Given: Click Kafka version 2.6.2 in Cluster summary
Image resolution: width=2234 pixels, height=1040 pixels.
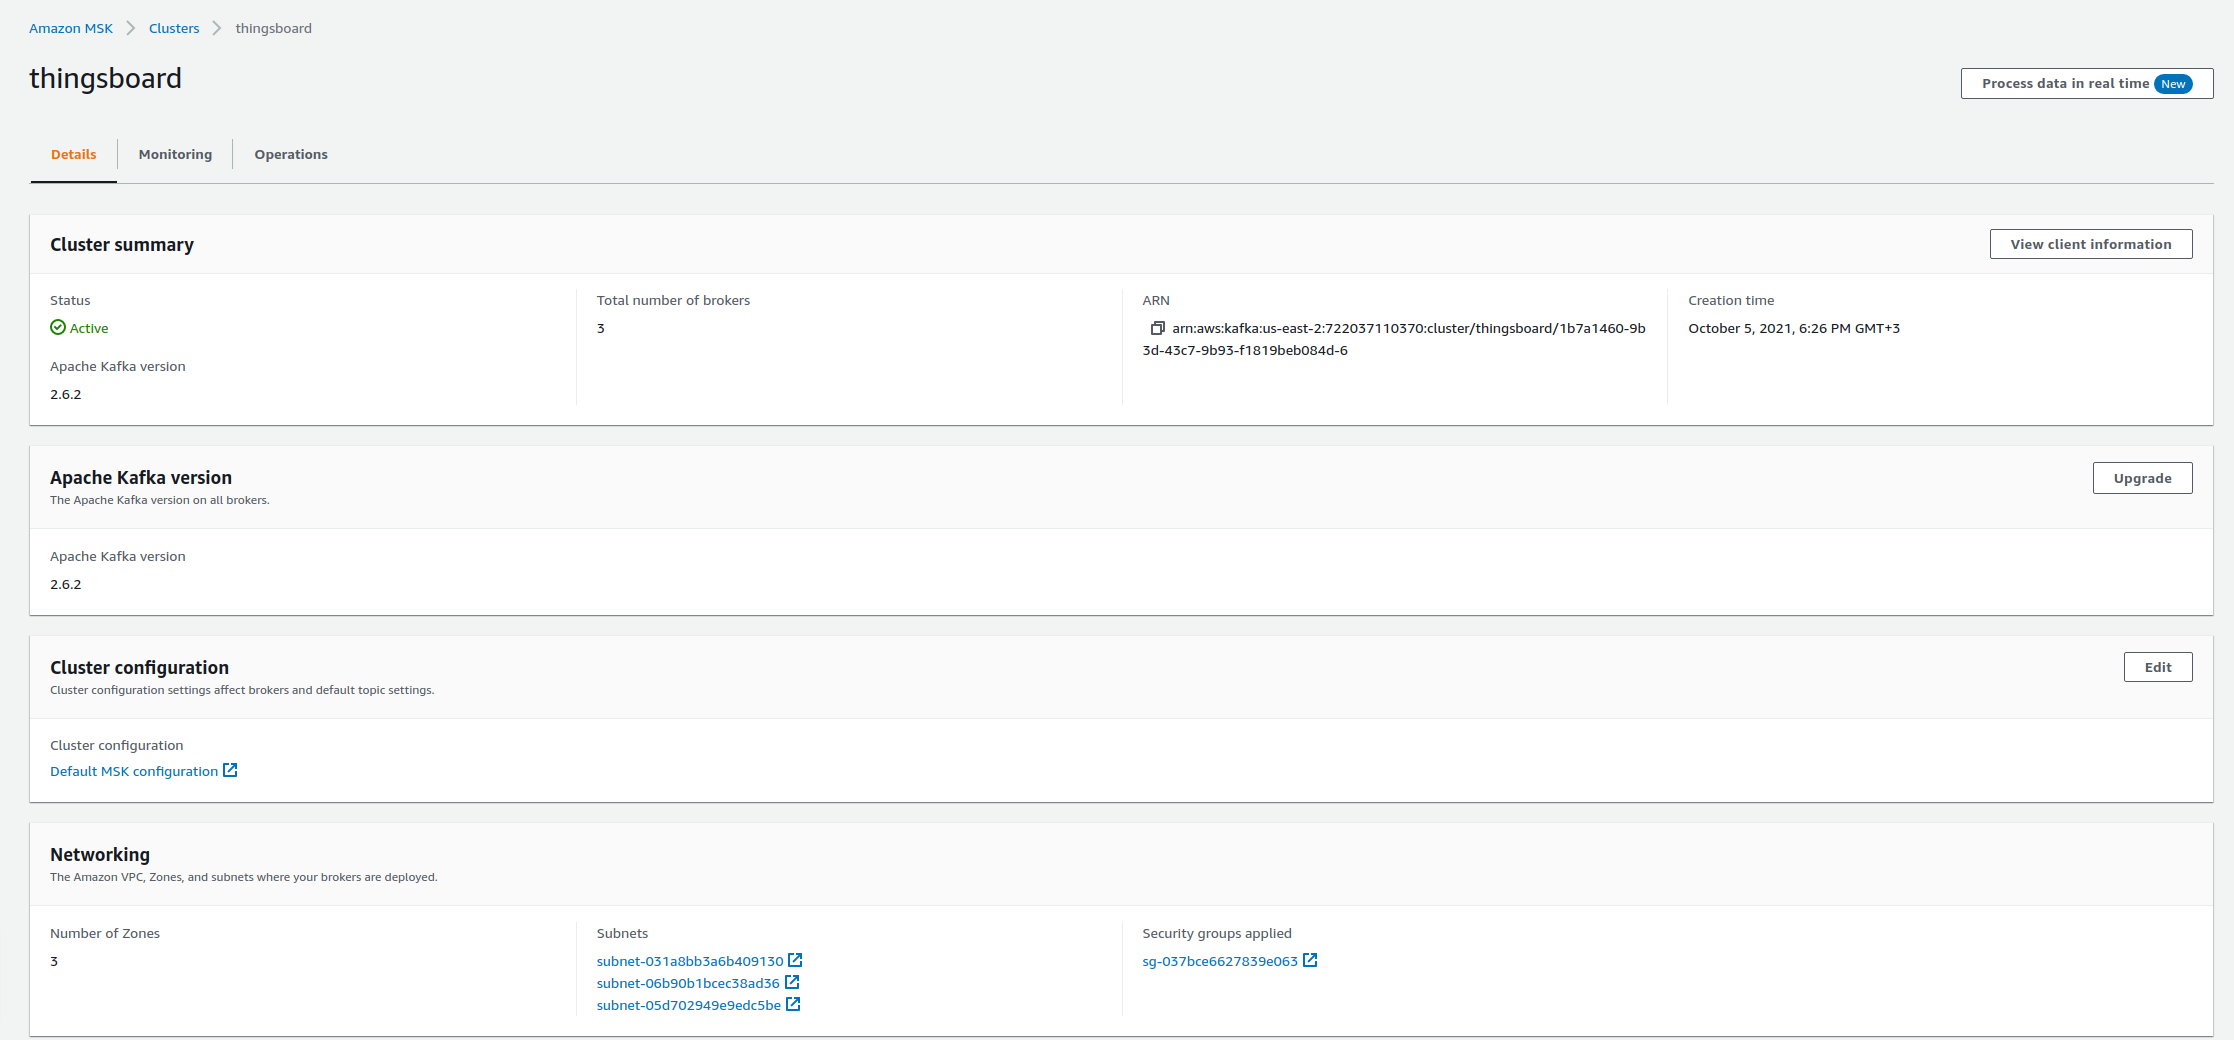Looking at the screenshot, I should click(x=66, y=394).
